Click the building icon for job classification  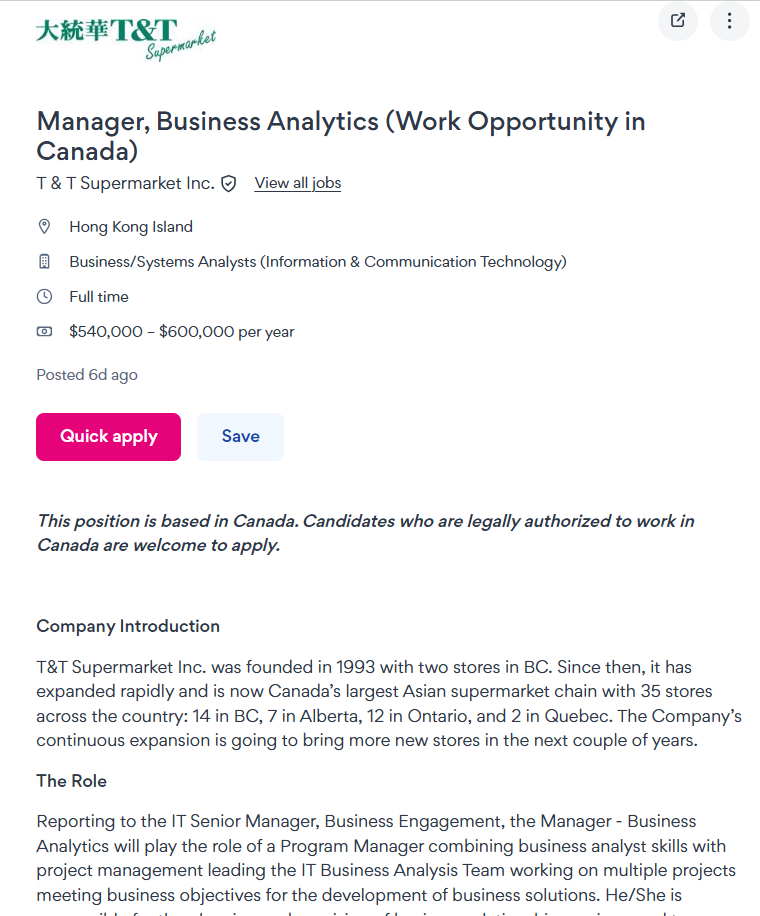(44, 262)
